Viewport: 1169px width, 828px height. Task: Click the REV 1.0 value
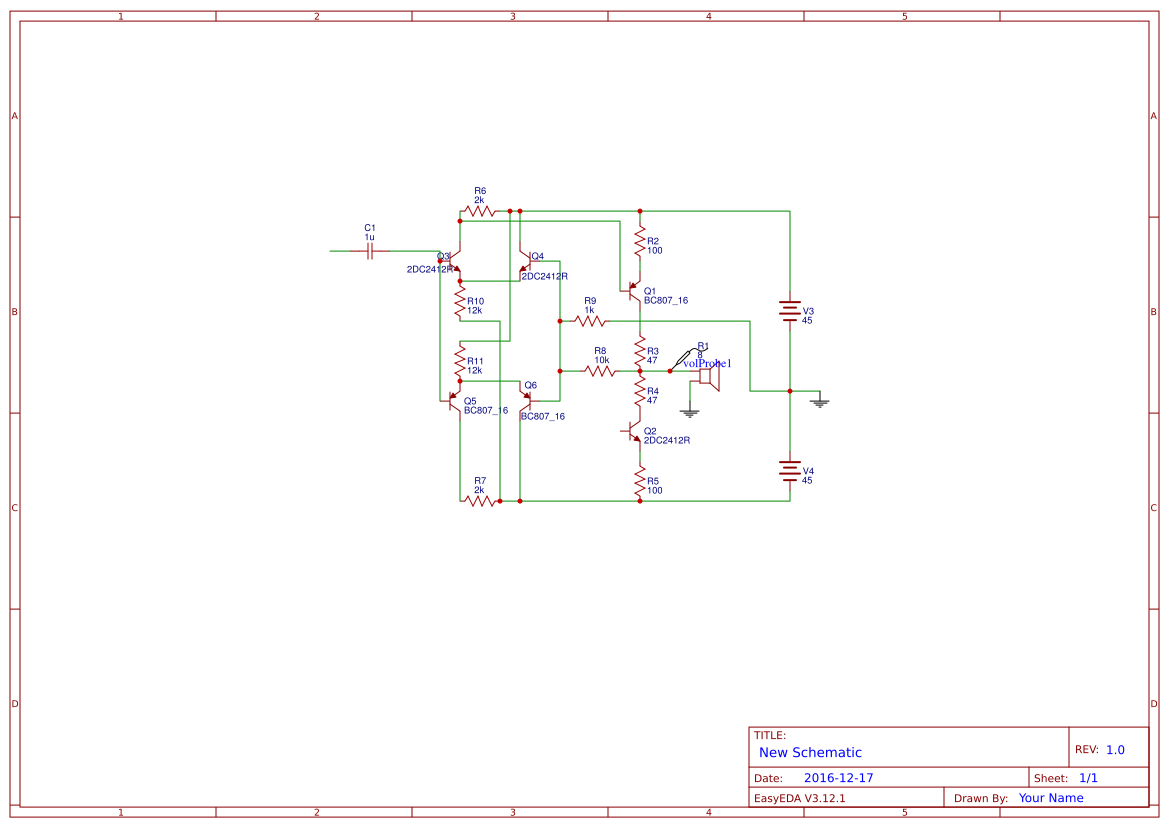click(1115, 750)
